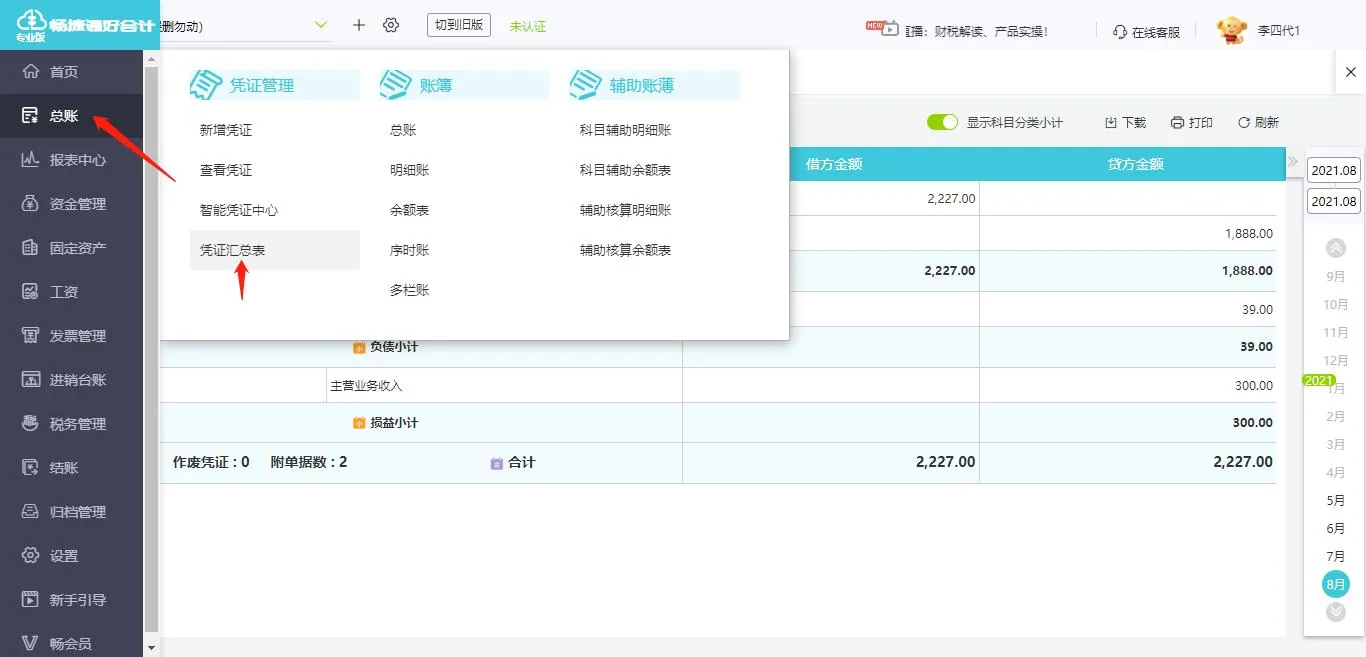Open the 首页 home sidebar item

coord(72,72)
